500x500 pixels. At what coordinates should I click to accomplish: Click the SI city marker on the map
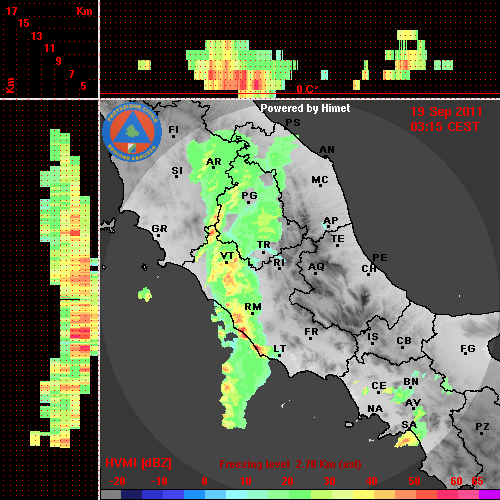[x=177, y=176]
